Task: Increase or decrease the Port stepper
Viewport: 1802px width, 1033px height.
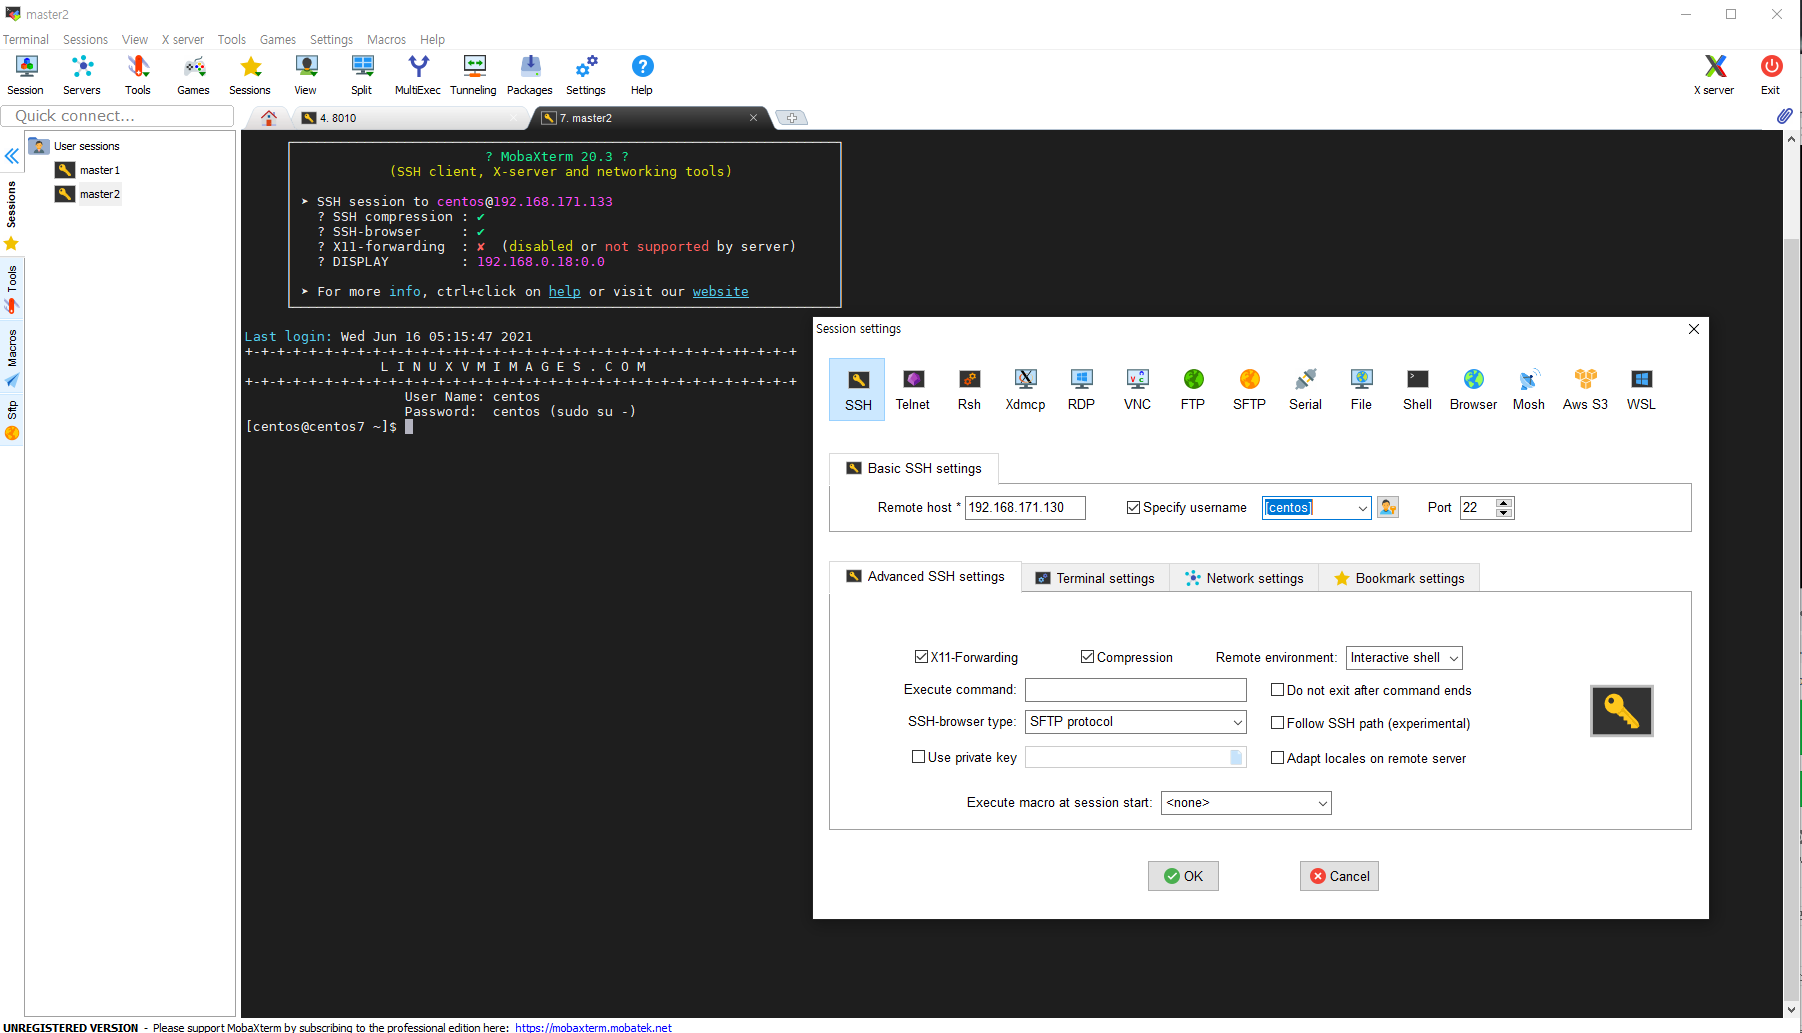Action: pos(1504,508)
